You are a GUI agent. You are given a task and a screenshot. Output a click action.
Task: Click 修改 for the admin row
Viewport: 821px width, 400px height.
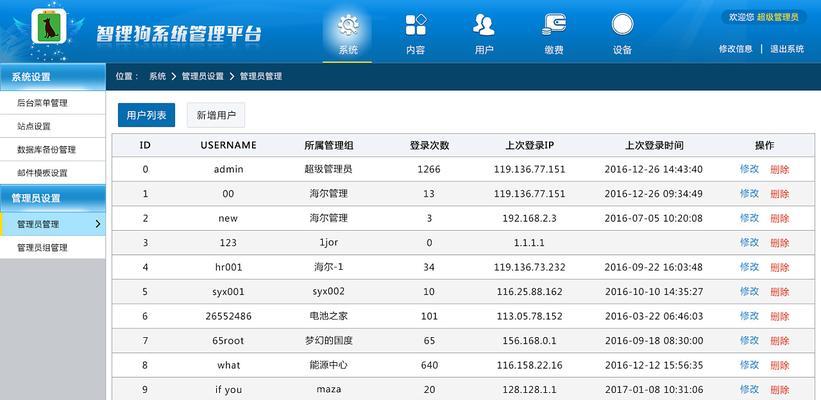click(749, 169)
